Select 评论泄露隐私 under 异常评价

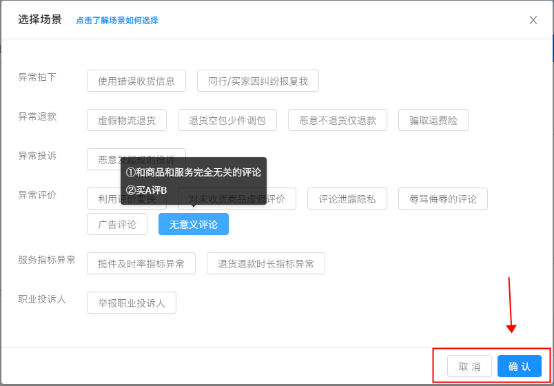[347, 199]
